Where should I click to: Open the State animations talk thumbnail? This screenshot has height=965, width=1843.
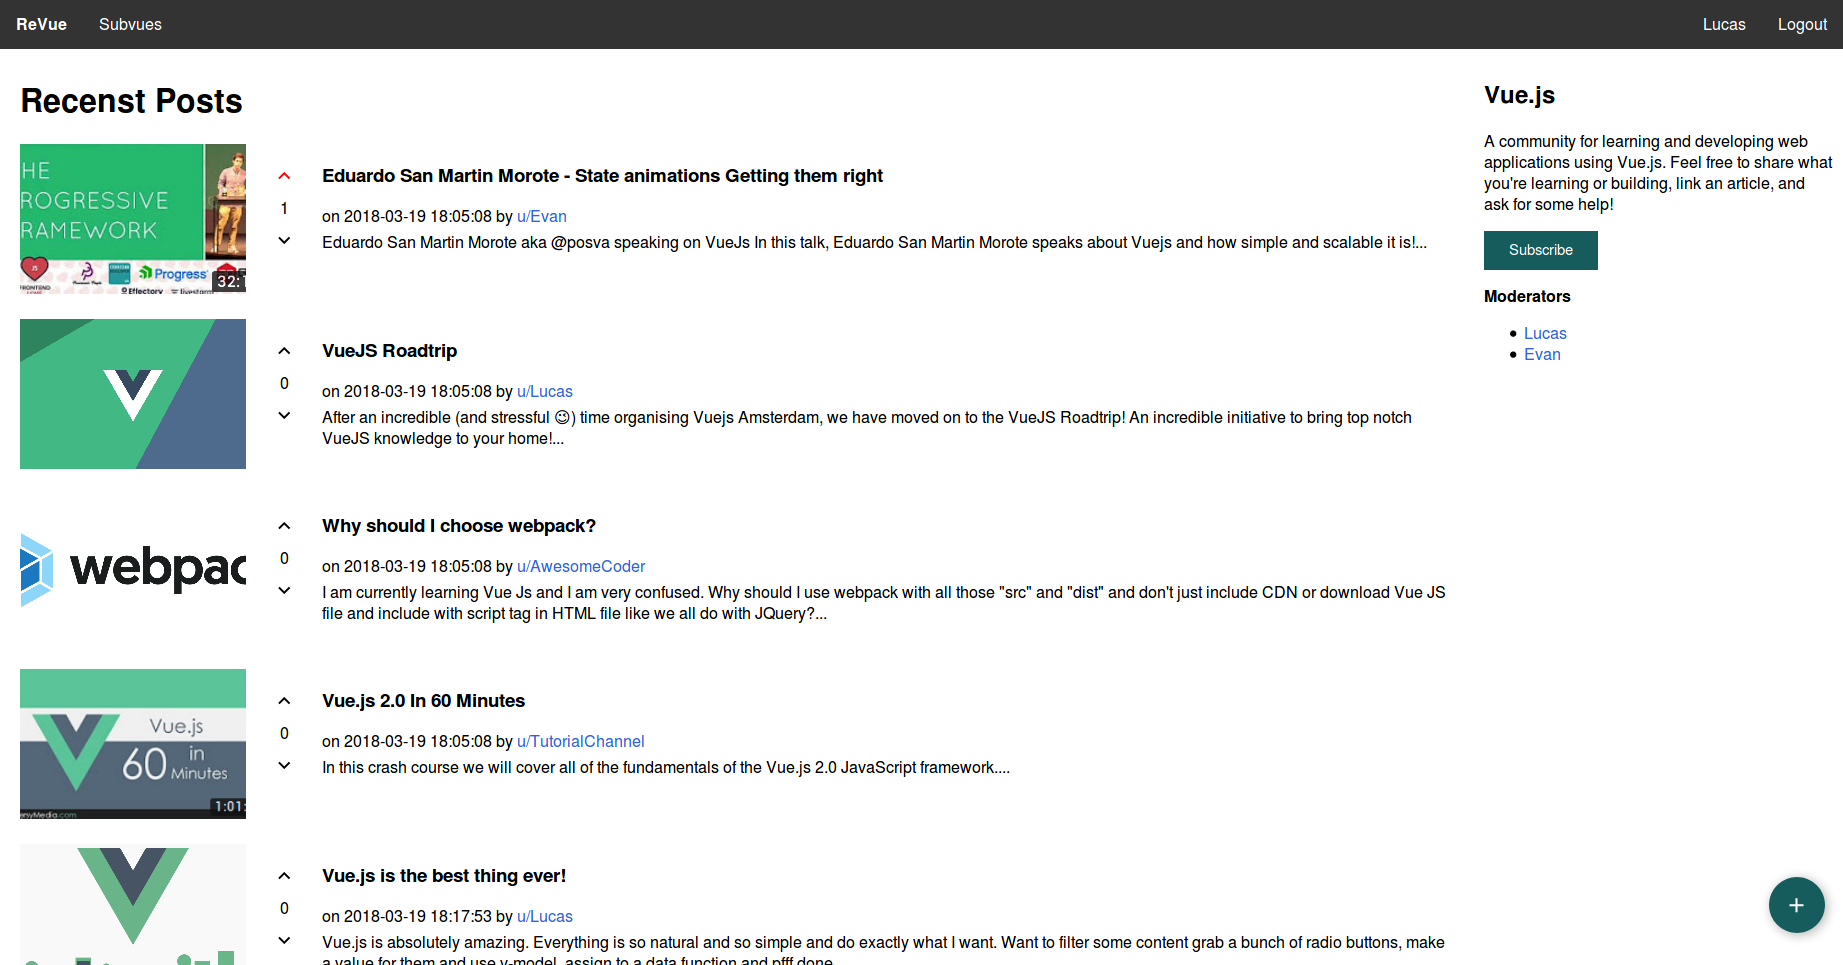[x=133, y=219]
